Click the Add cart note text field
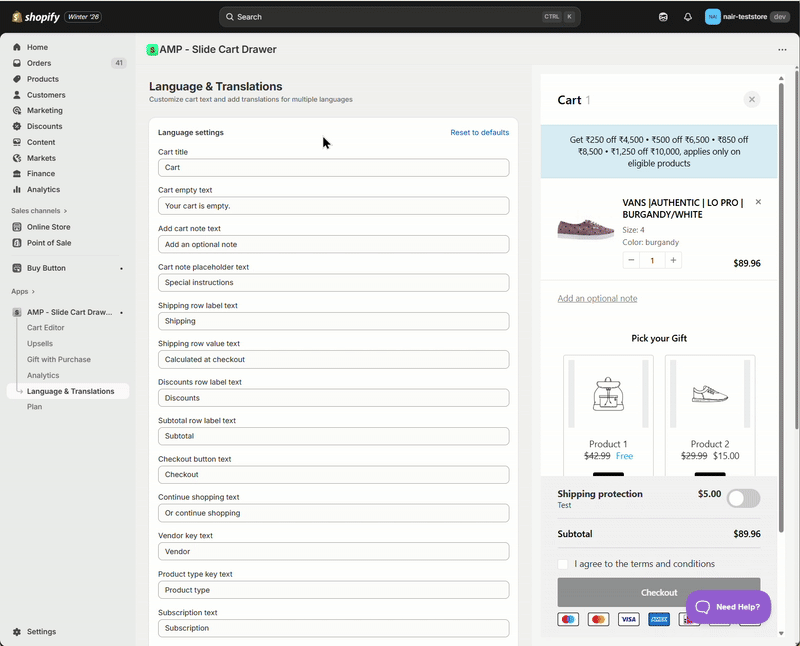800x646 pixels. [x=333, y=244]
